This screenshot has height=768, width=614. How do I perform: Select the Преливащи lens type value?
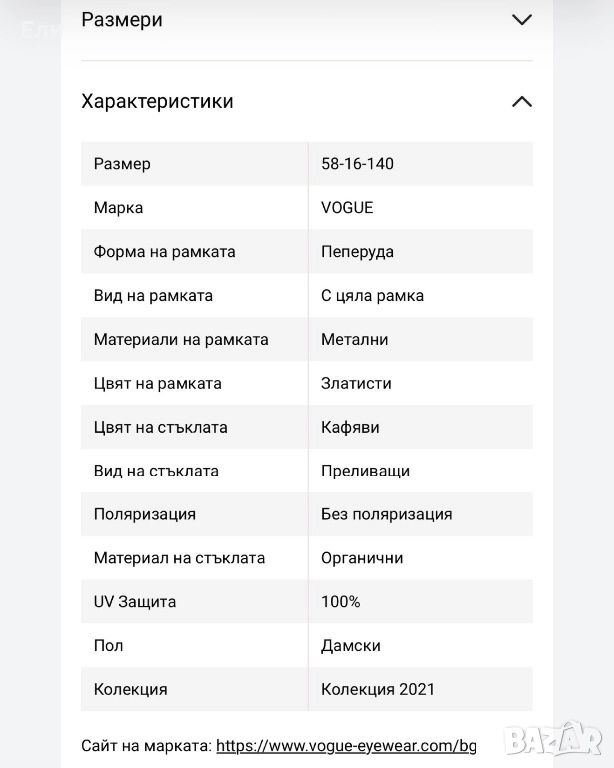coord(365,471)
